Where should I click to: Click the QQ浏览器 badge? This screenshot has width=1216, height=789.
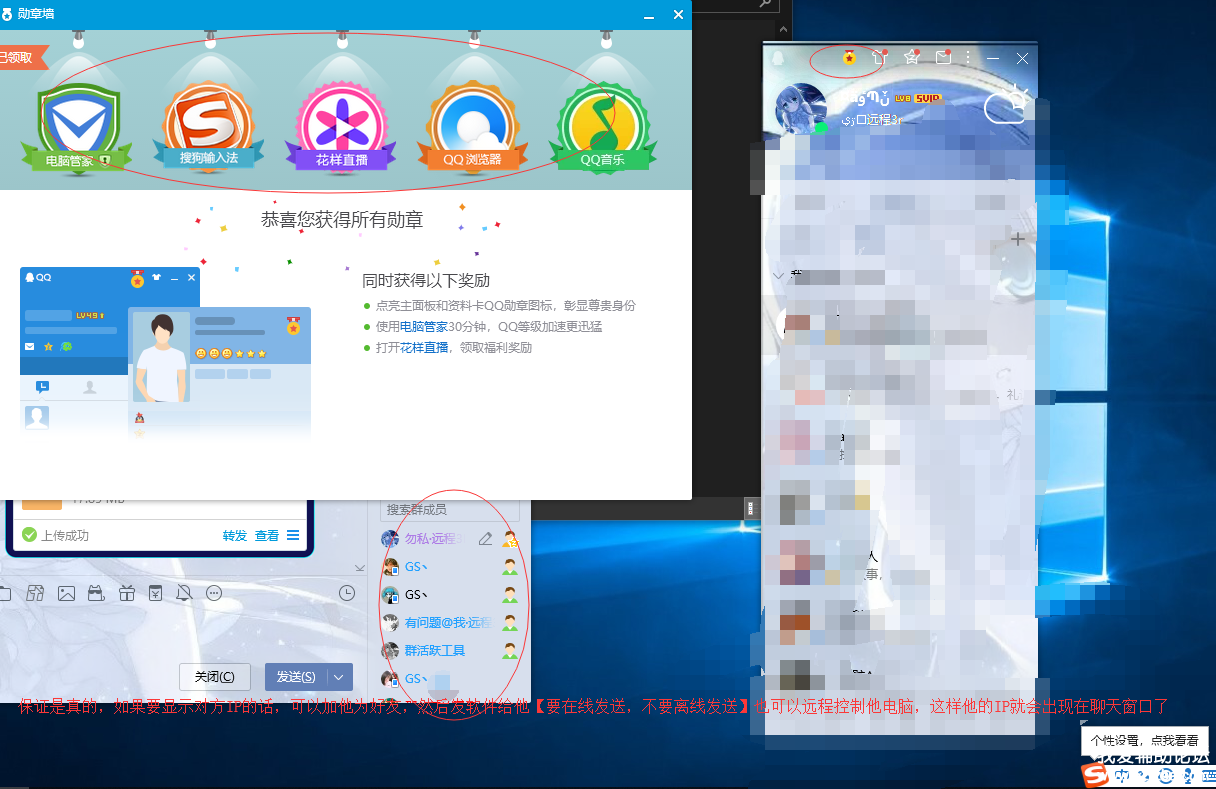(x=472, y=127)
